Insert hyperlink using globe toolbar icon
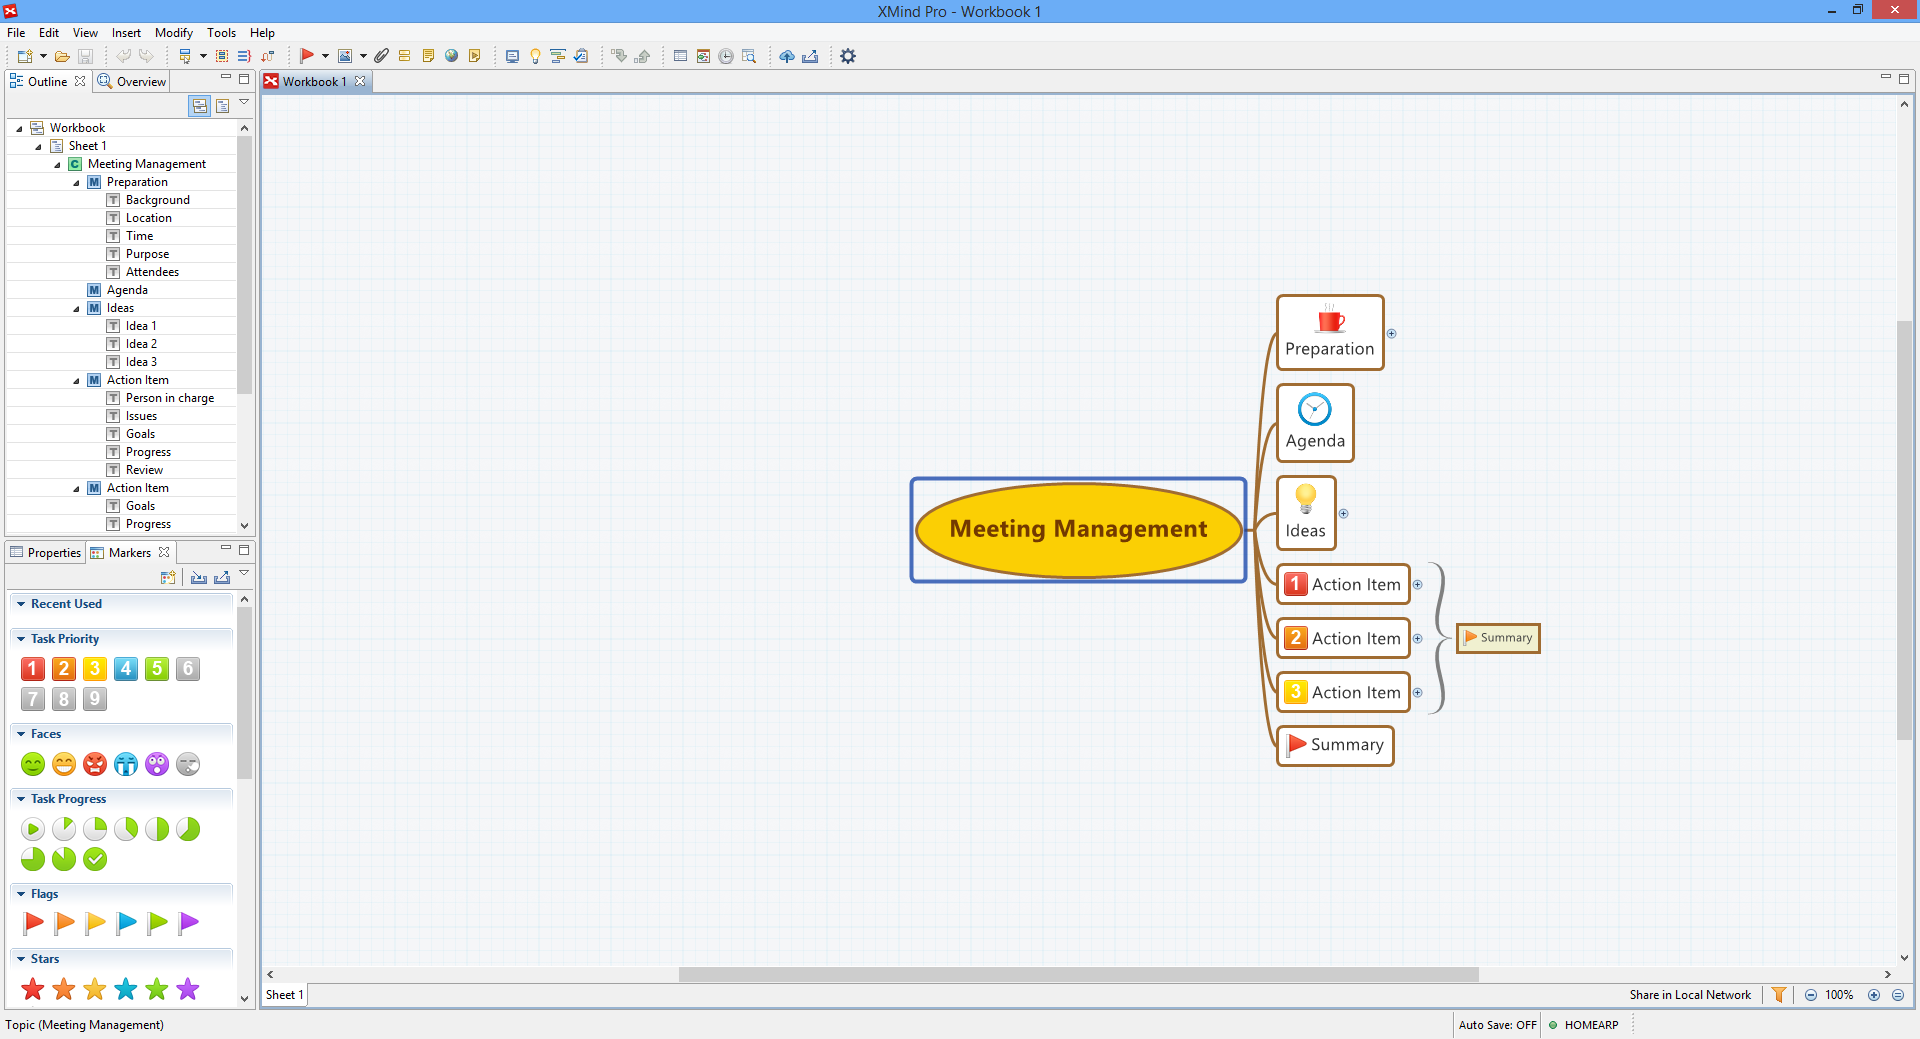Viewport: 1920px width, 1039px height. pyautogui.click(x=451, y=56)
